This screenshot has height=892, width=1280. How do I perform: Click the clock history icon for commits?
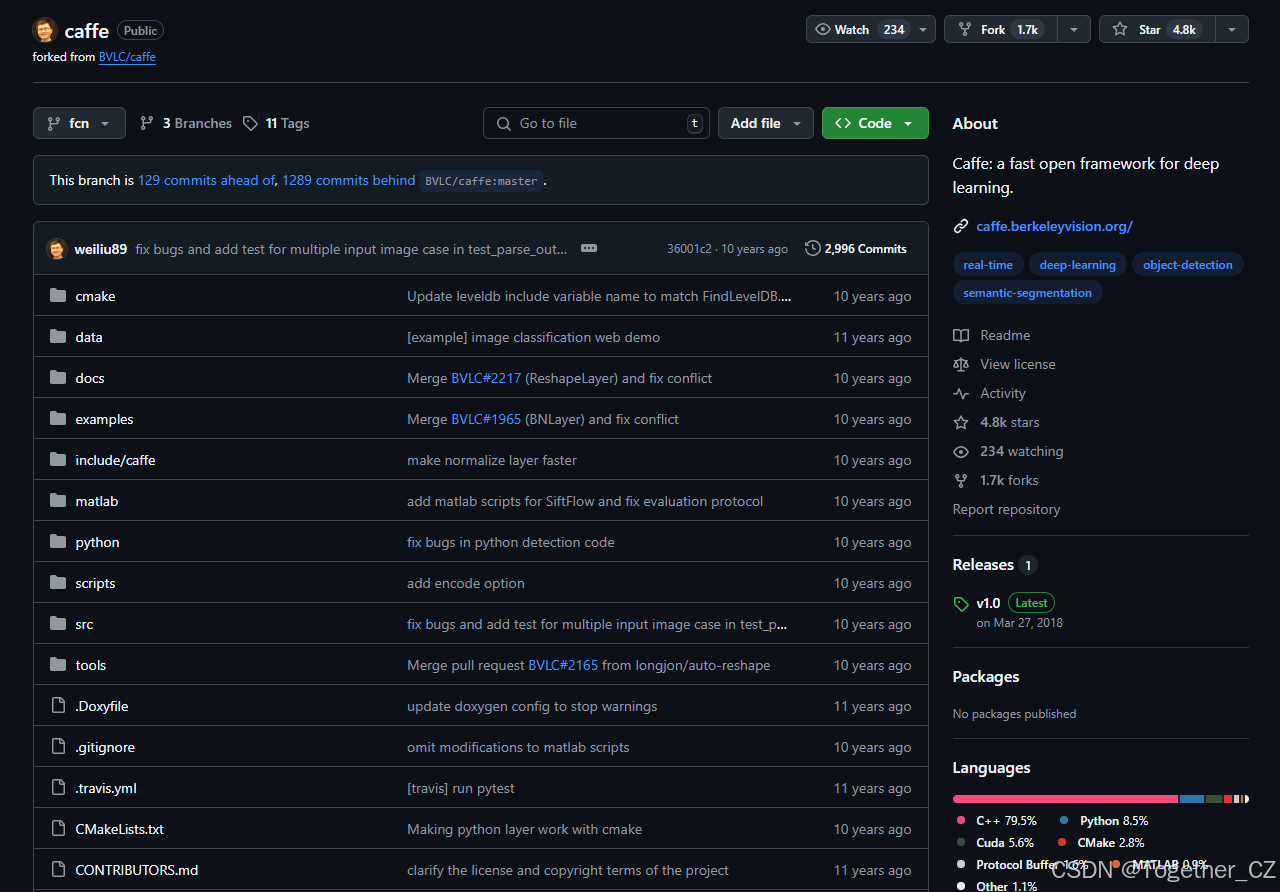coord(813,248)
